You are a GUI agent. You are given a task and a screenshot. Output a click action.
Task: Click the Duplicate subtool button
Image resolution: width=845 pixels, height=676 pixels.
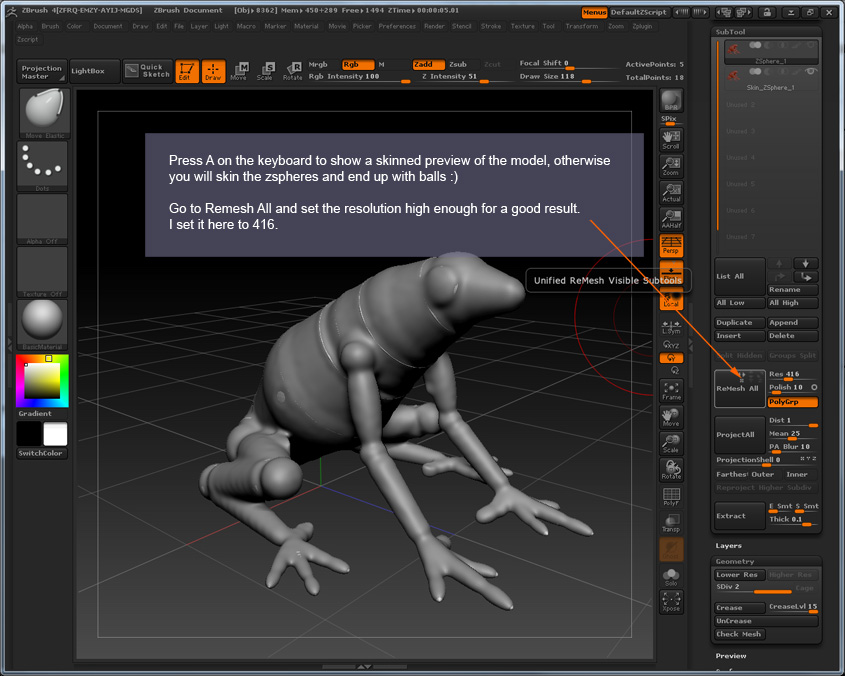tap(740, 322)
